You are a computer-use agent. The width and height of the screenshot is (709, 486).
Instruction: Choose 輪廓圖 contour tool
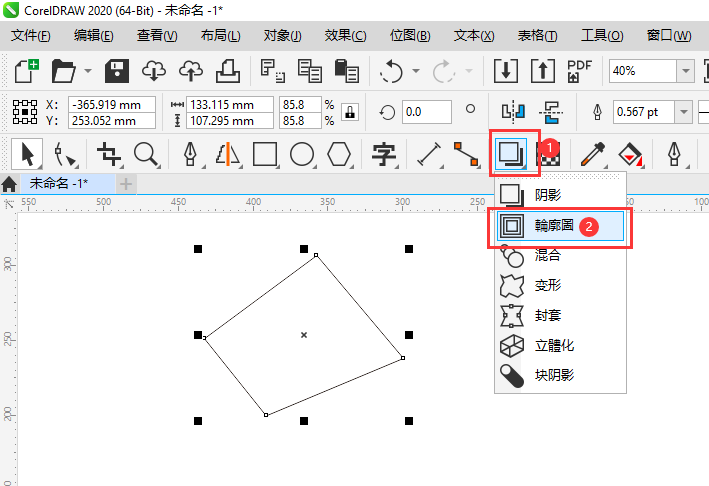click(560, 226)
